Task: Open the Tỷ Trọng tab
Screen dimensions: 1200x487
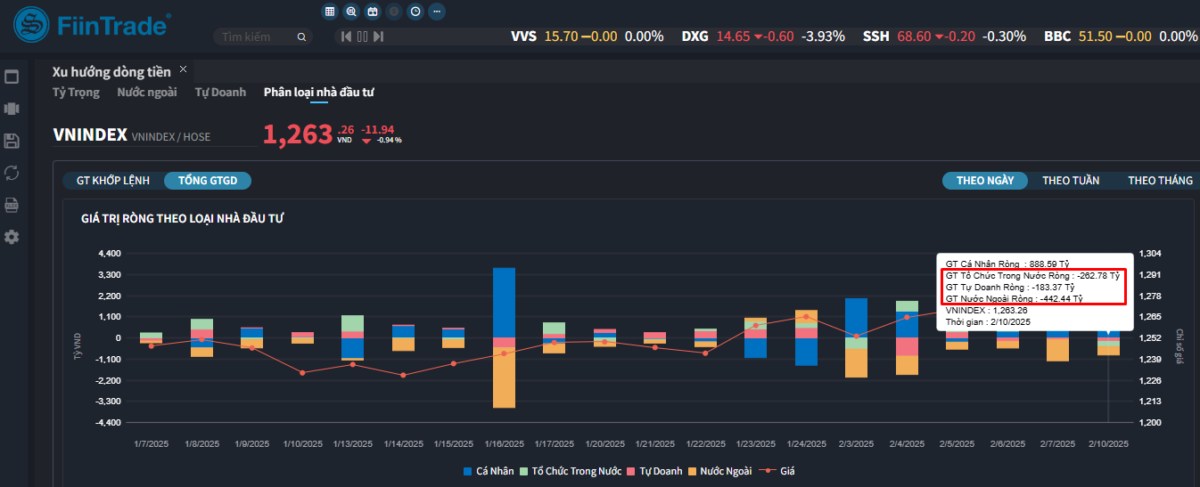Action: pos(76,93)
